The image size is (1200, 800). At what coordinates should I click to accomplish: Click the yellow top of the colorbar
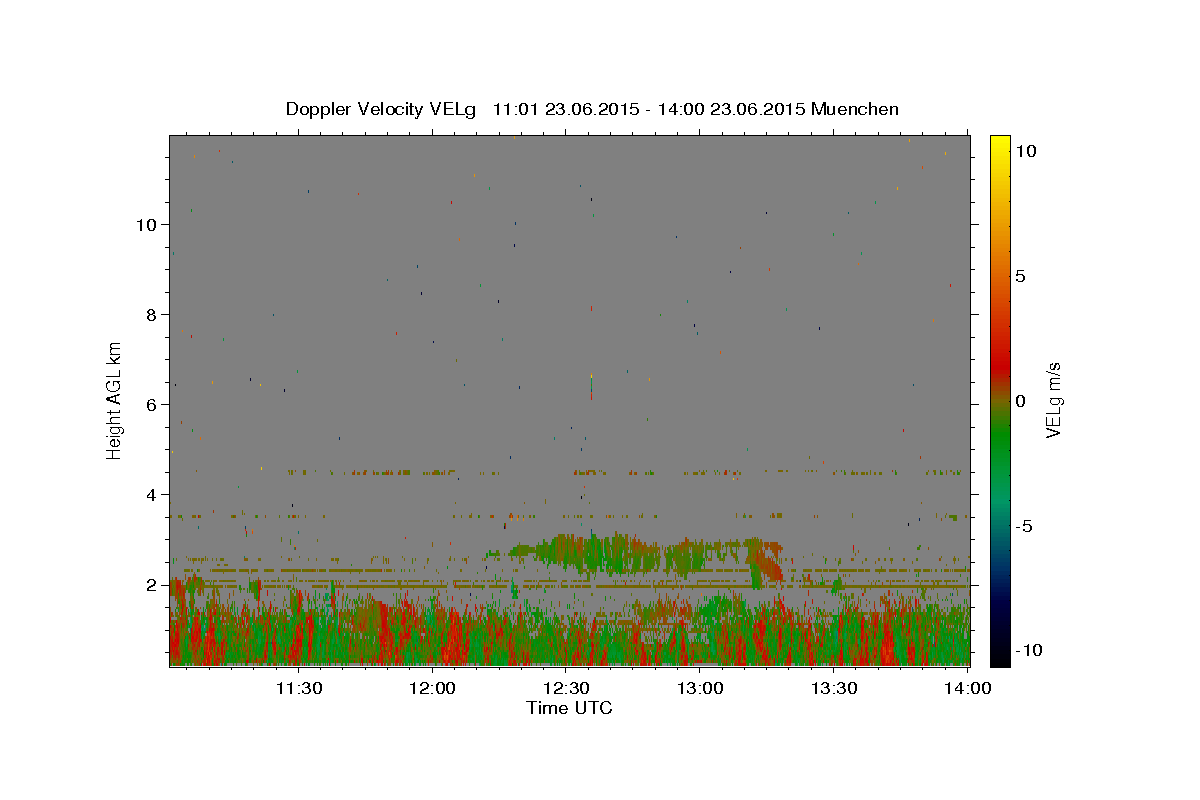click(1000, 145)
